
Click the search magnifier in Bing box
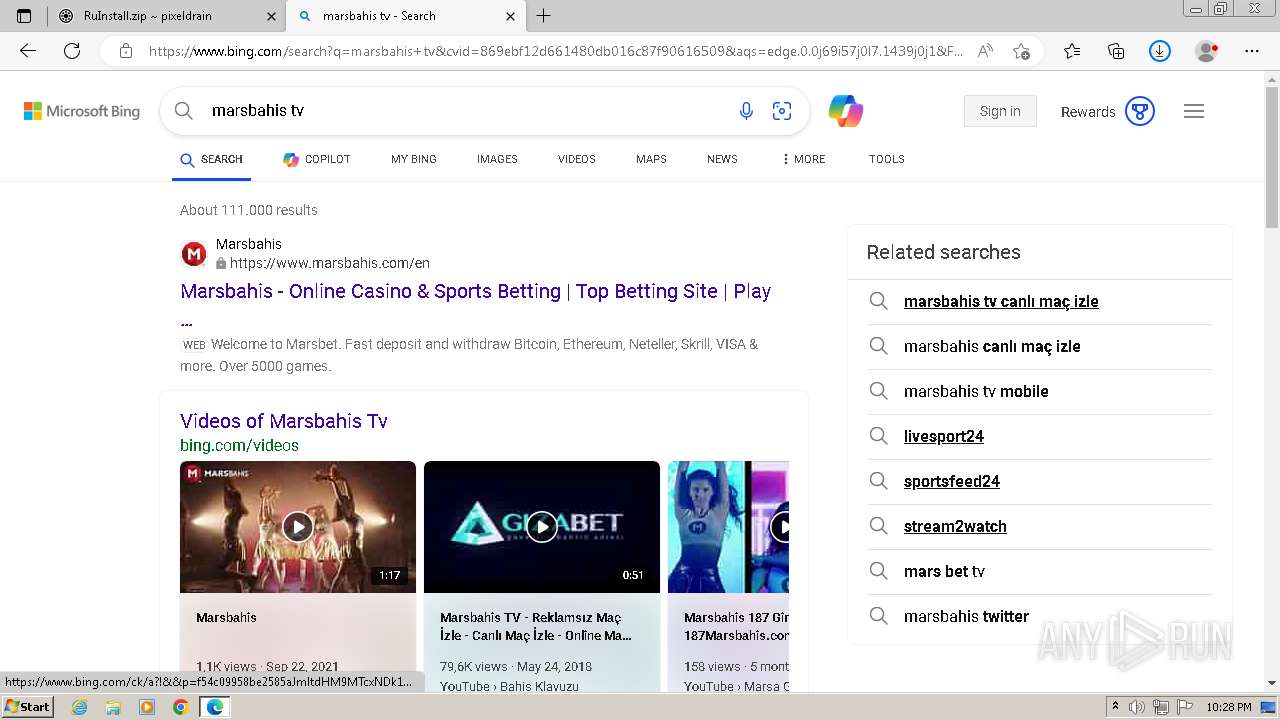184,111
